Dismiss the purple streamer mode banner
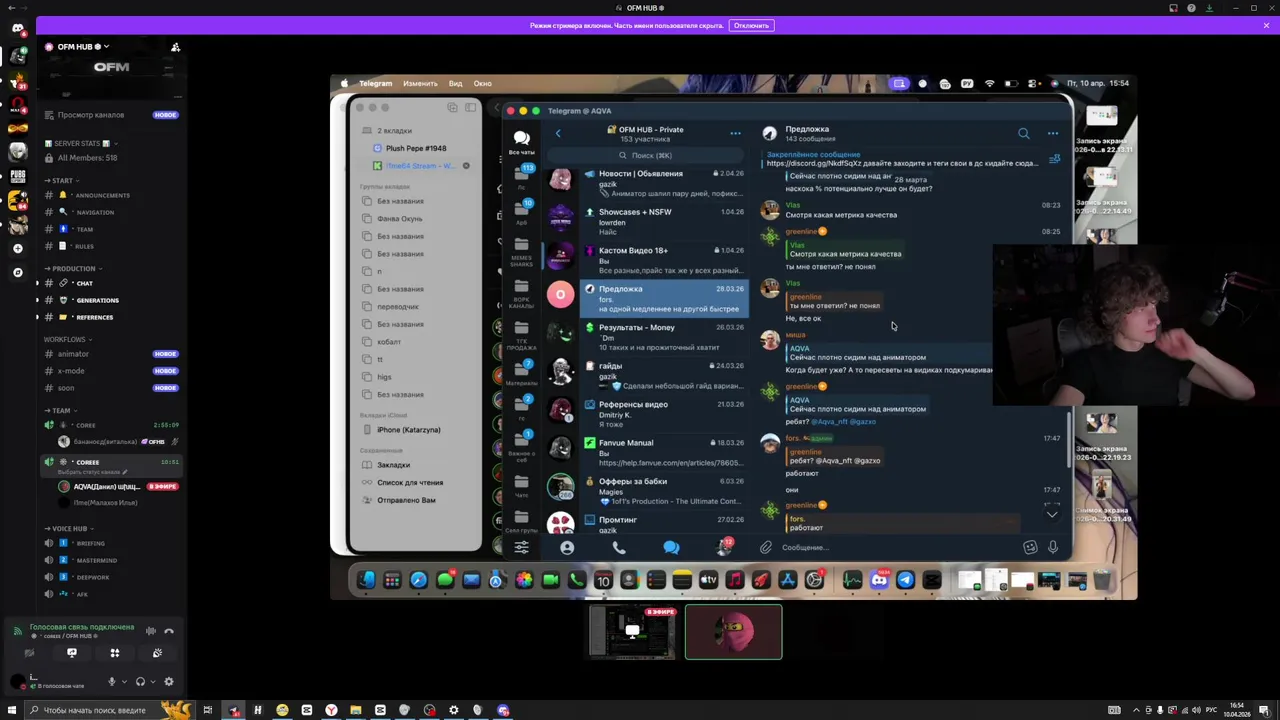Viewport: 1280px width, 720px height. click(x=1266, y=25)
